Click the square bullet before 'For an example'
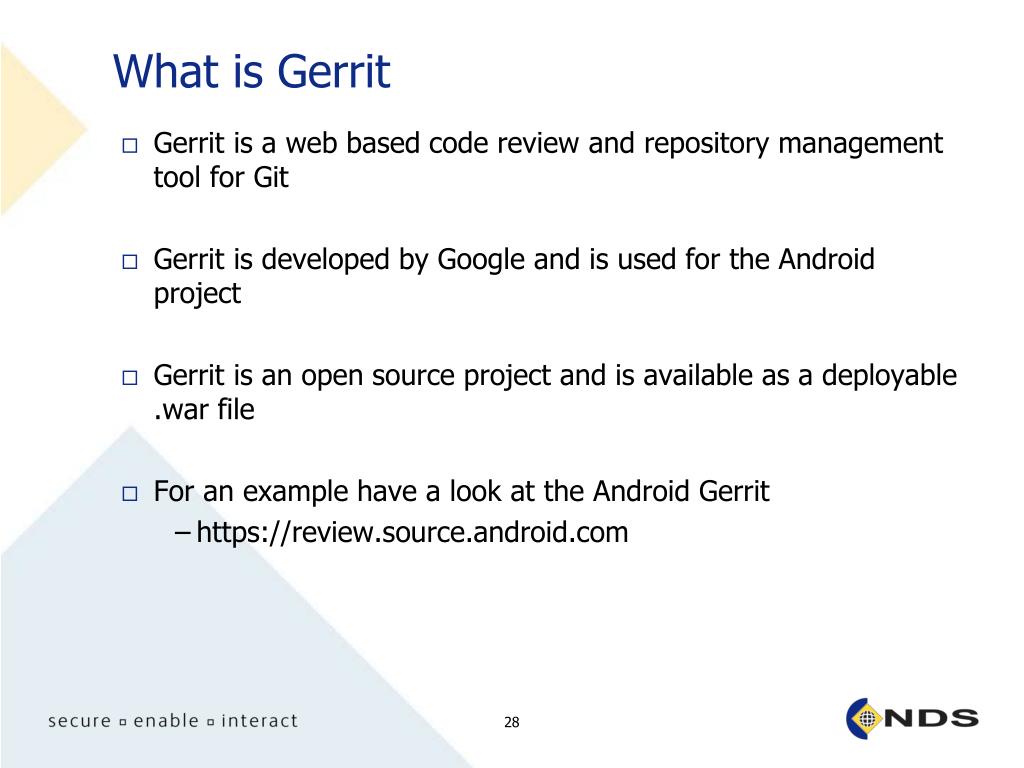The image size is (1024, 768). (130, 493)
